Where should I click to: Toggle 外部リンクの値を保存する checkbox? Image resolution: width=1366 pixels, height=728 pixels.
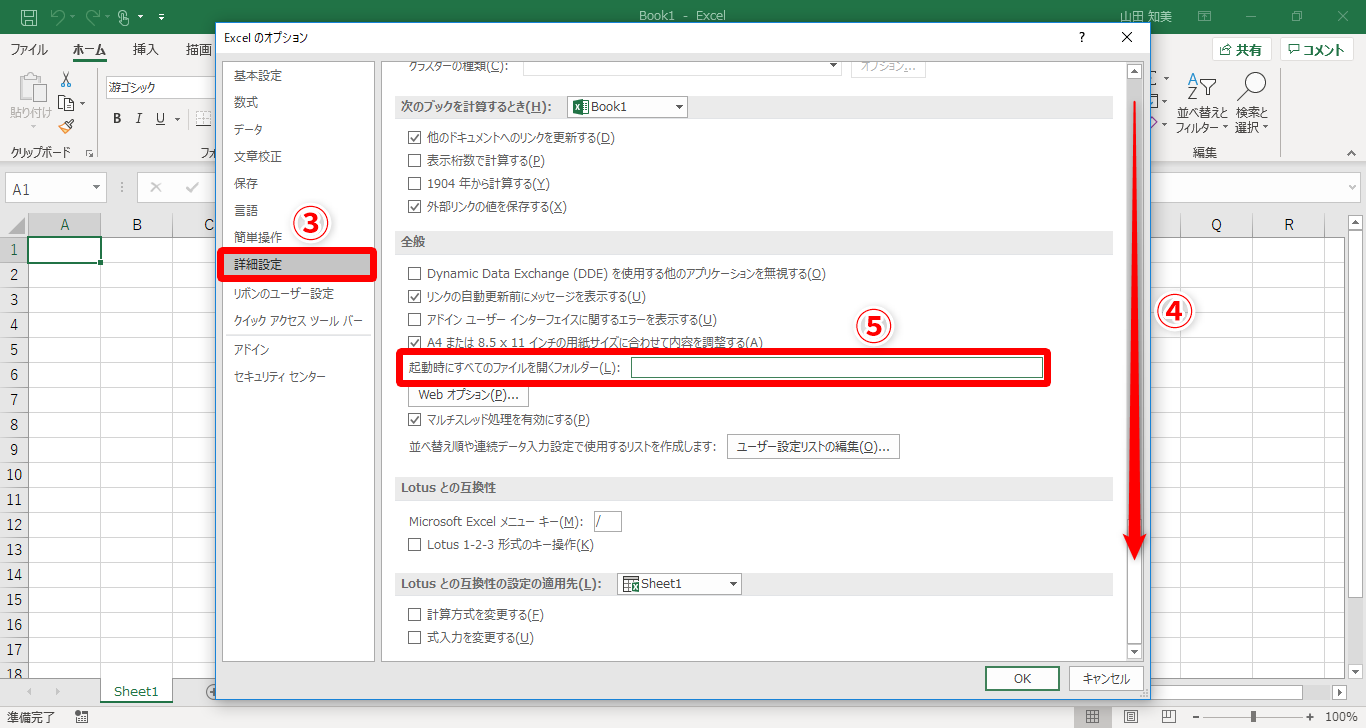coord(415,207)
